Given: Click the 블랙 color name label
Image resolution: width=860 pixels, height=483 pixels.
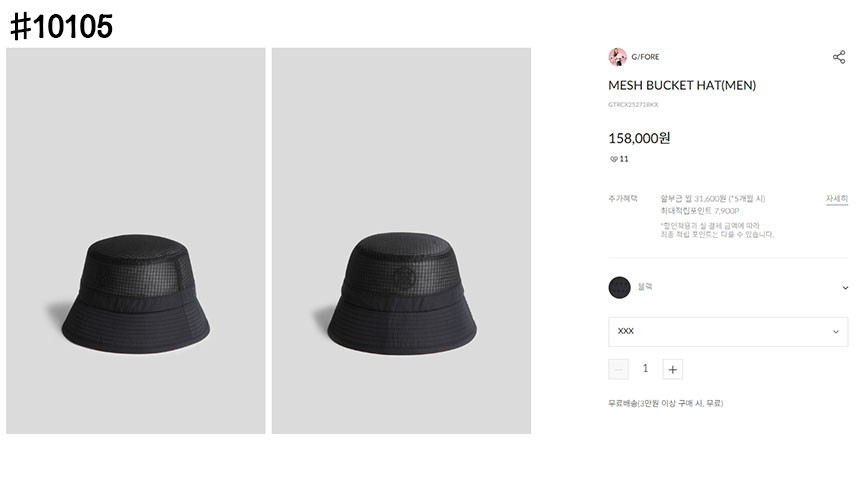Looking at the screenshot, I should click(x=645, y=287).
